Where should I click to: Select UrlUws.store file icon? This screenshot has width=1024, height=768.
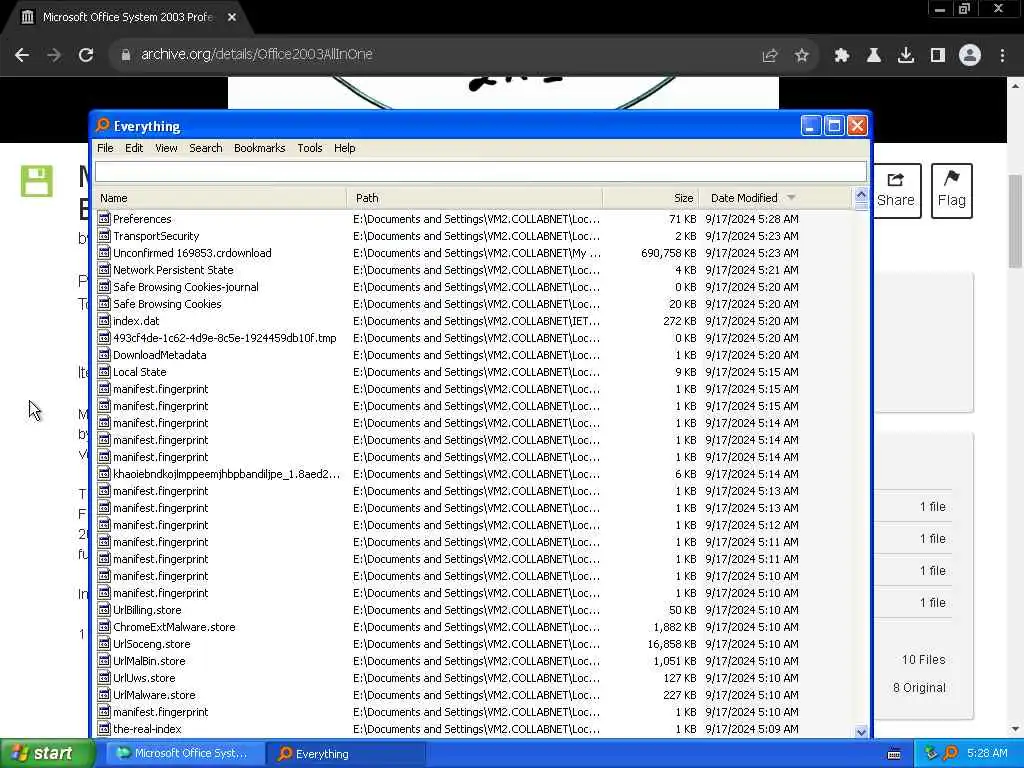click(x=104, y=678)
